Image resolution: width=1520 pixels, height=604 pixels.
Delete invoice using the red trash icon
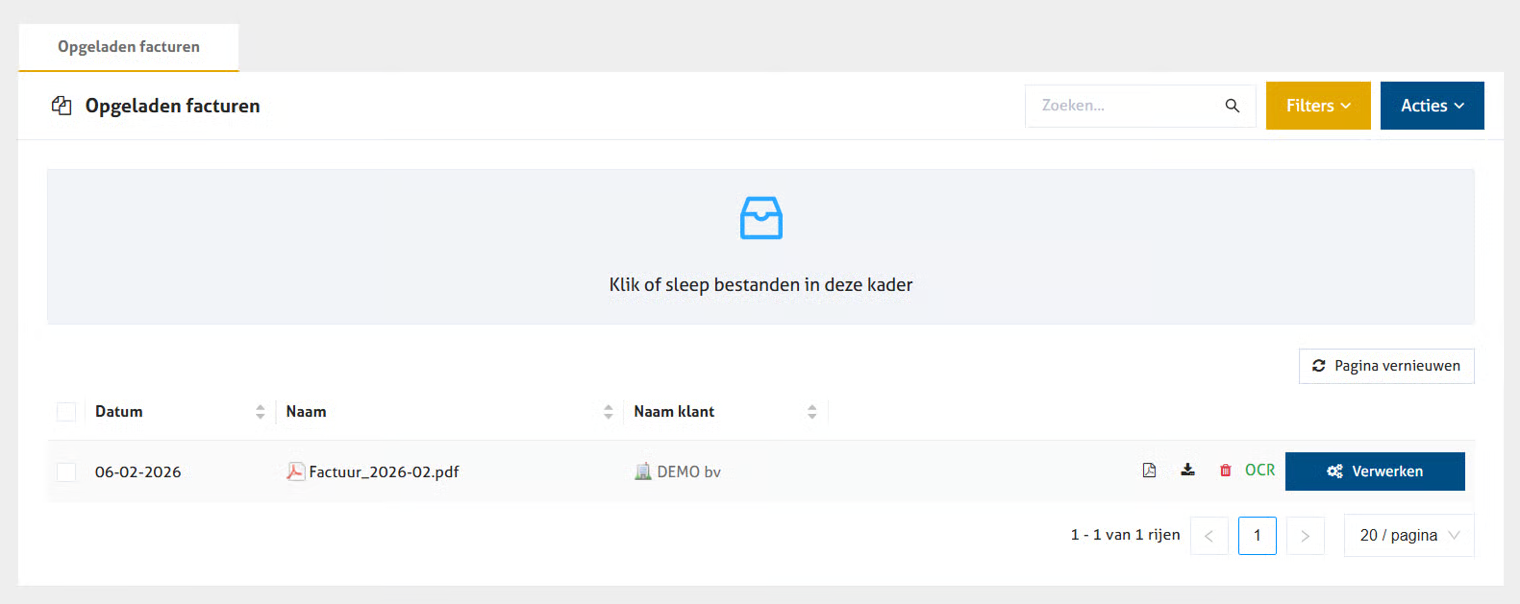pos(1225,470)
